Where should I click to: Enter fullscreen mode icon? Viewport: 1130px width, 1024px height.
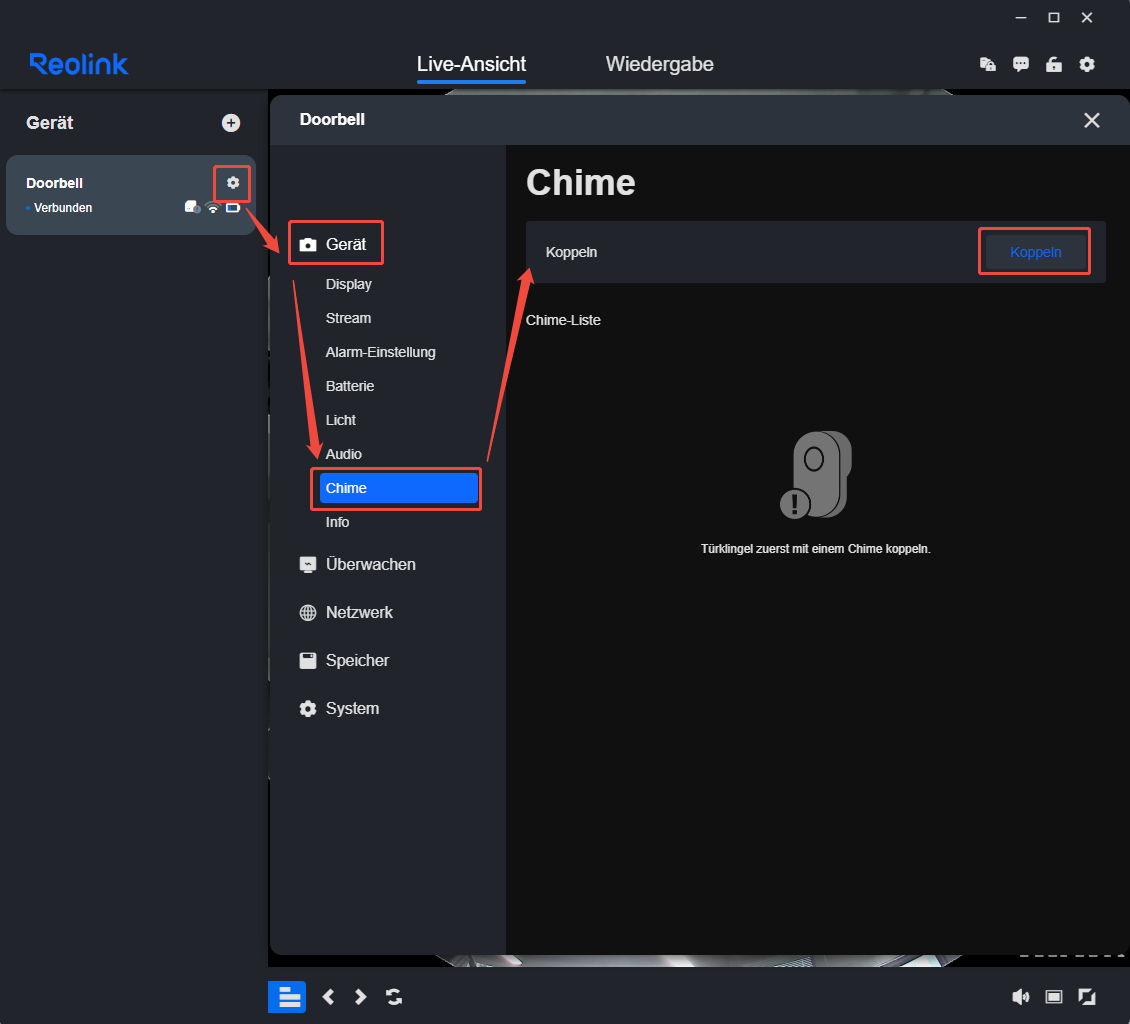point(1087,997)
